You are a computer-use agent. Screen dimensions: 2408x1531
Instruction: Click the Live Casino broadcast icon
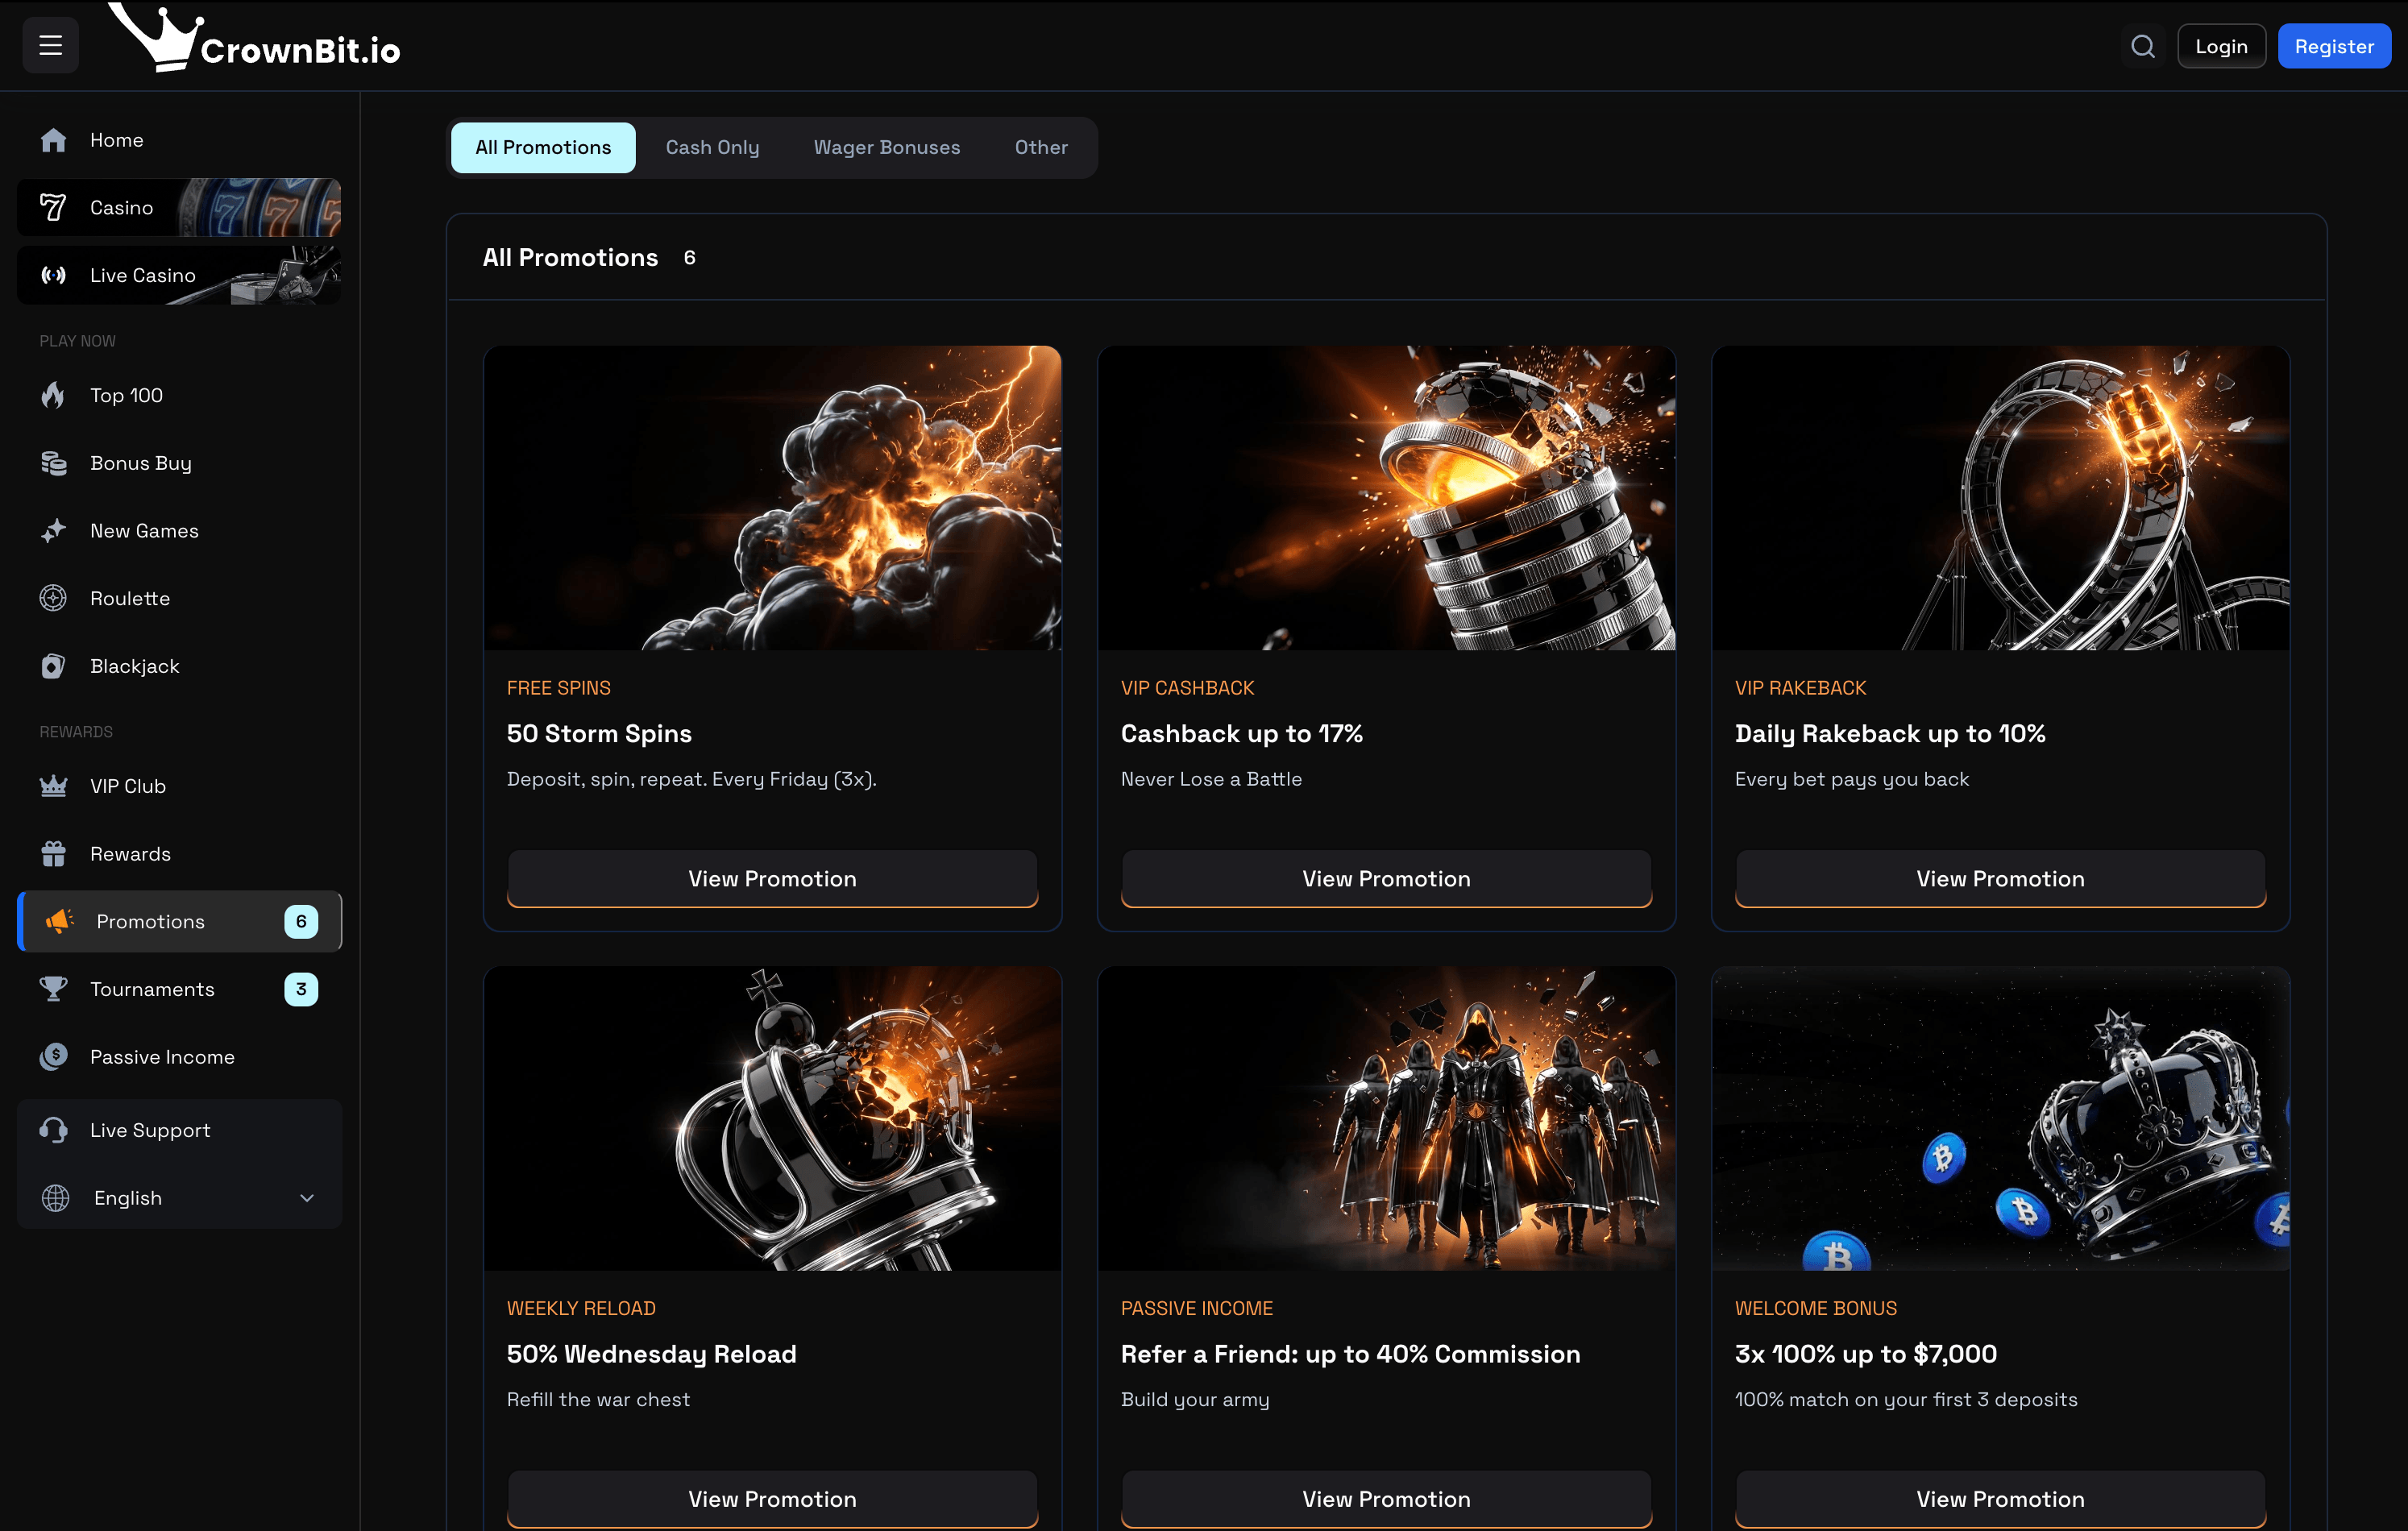(53, 275)
